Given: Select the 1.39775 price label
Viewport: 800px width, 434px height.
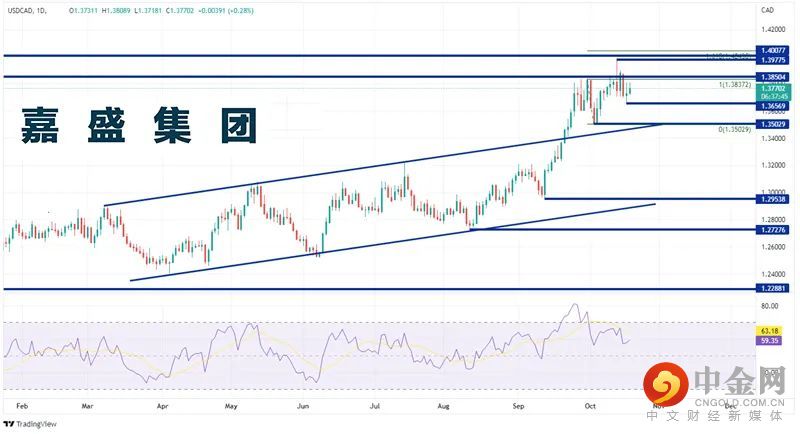Looking at the screenshot, I should point(773,60).
